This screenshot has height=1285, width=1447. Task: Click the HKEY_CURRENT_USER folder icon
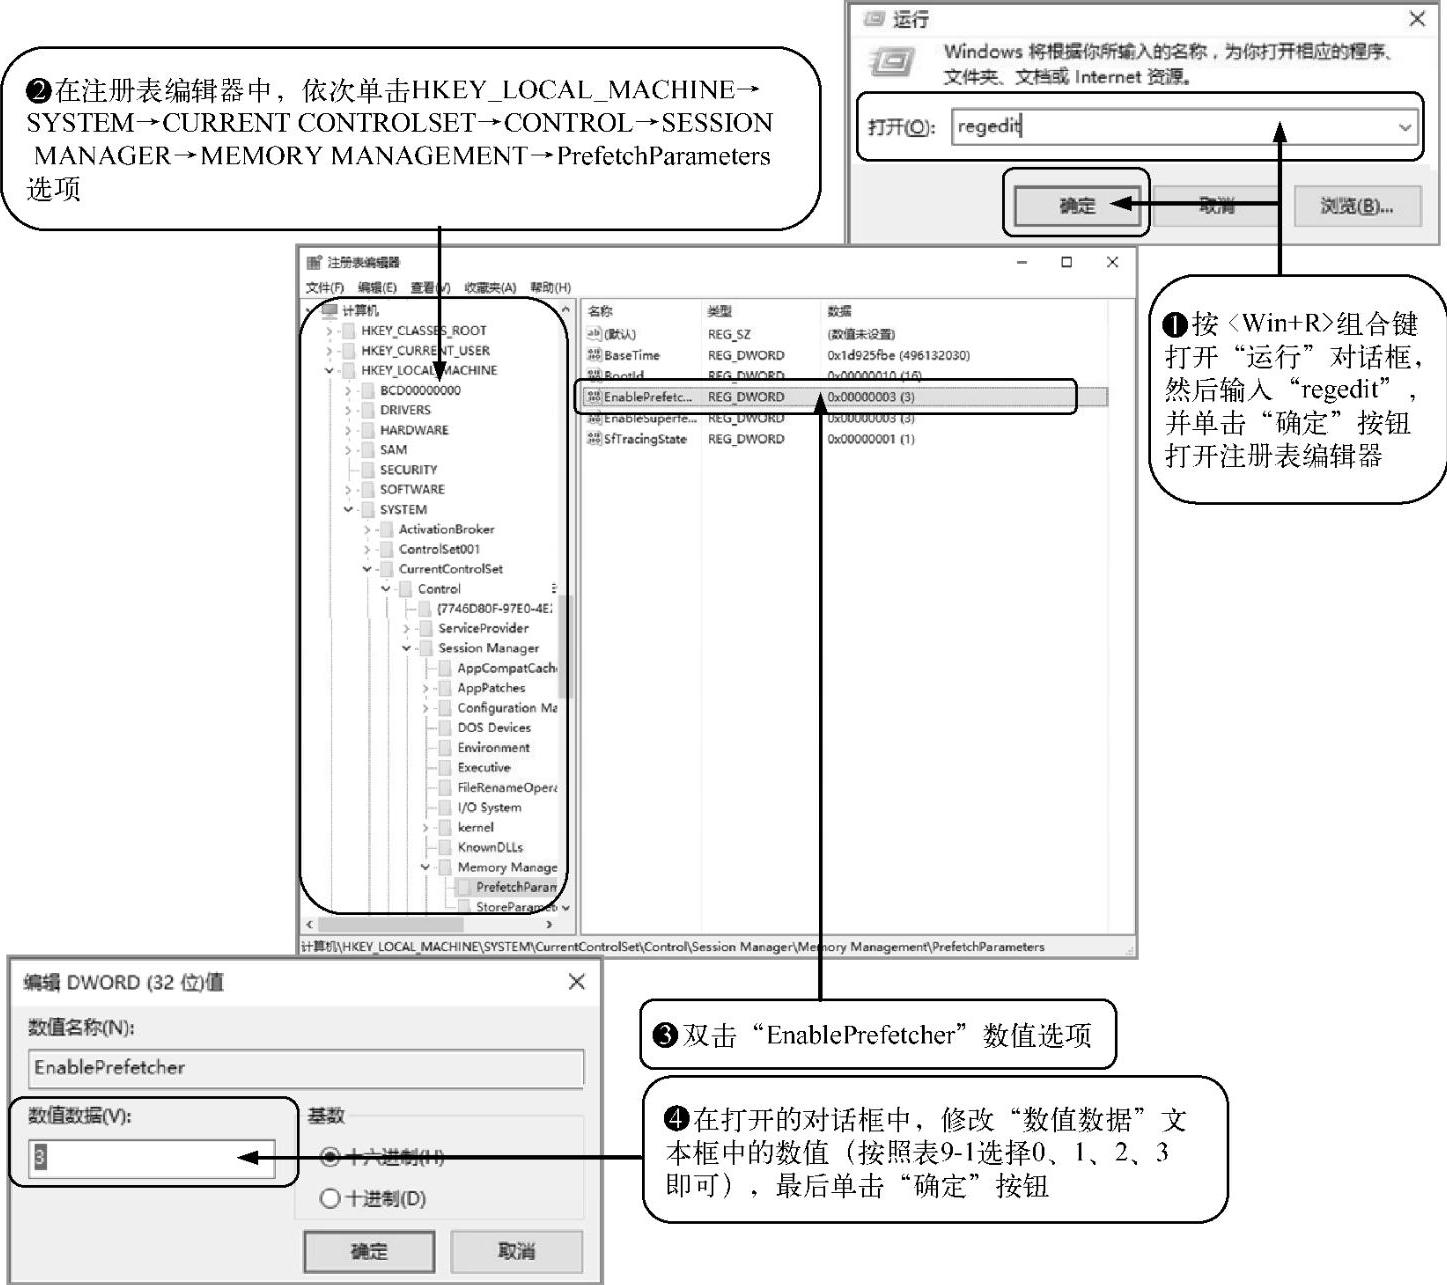pos(348,350)
